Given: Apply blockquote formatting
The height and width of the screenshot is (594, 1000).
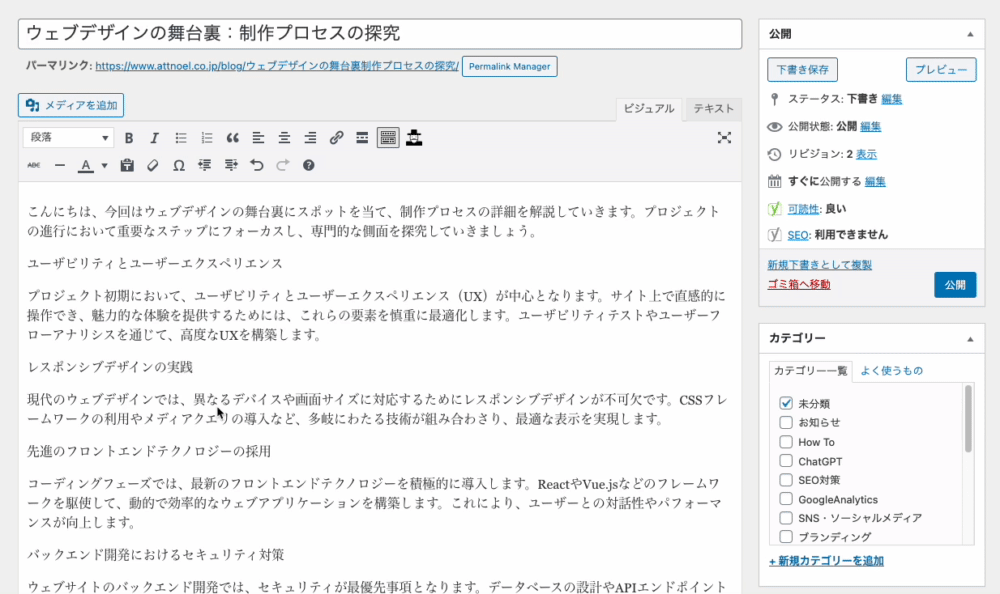Looking at the screenshot, I should point(232,138).
